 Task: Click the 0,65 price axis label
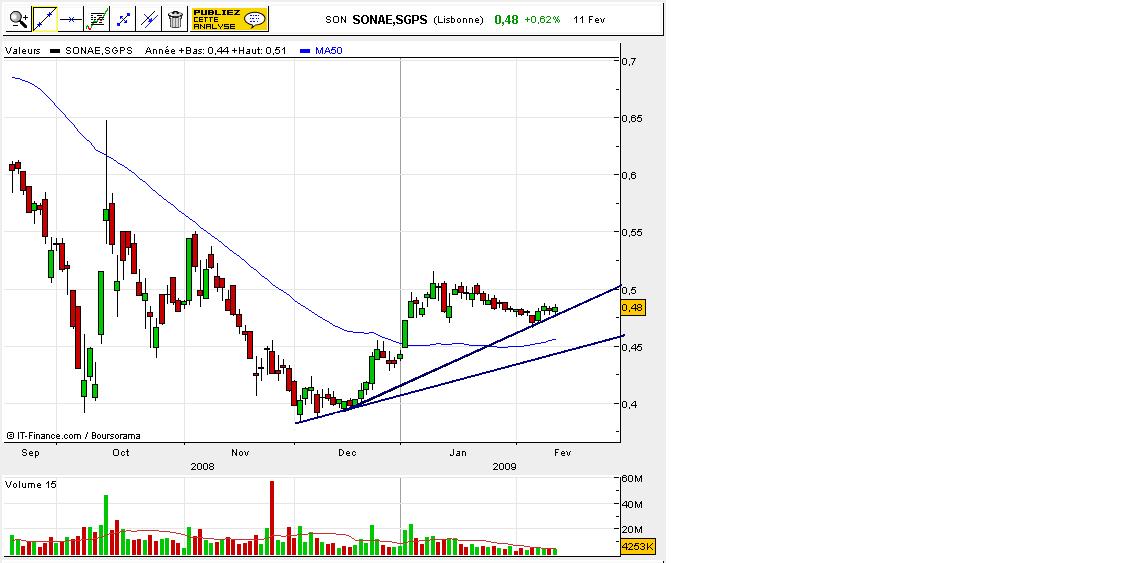(632, 118)
